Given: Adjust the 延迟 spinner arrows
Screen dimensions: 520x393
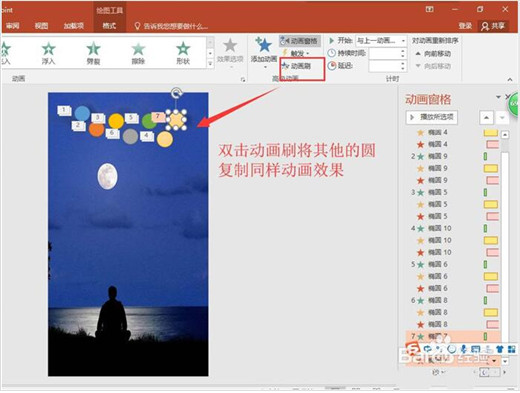Looking at the screenshot, I should point(403,66).
